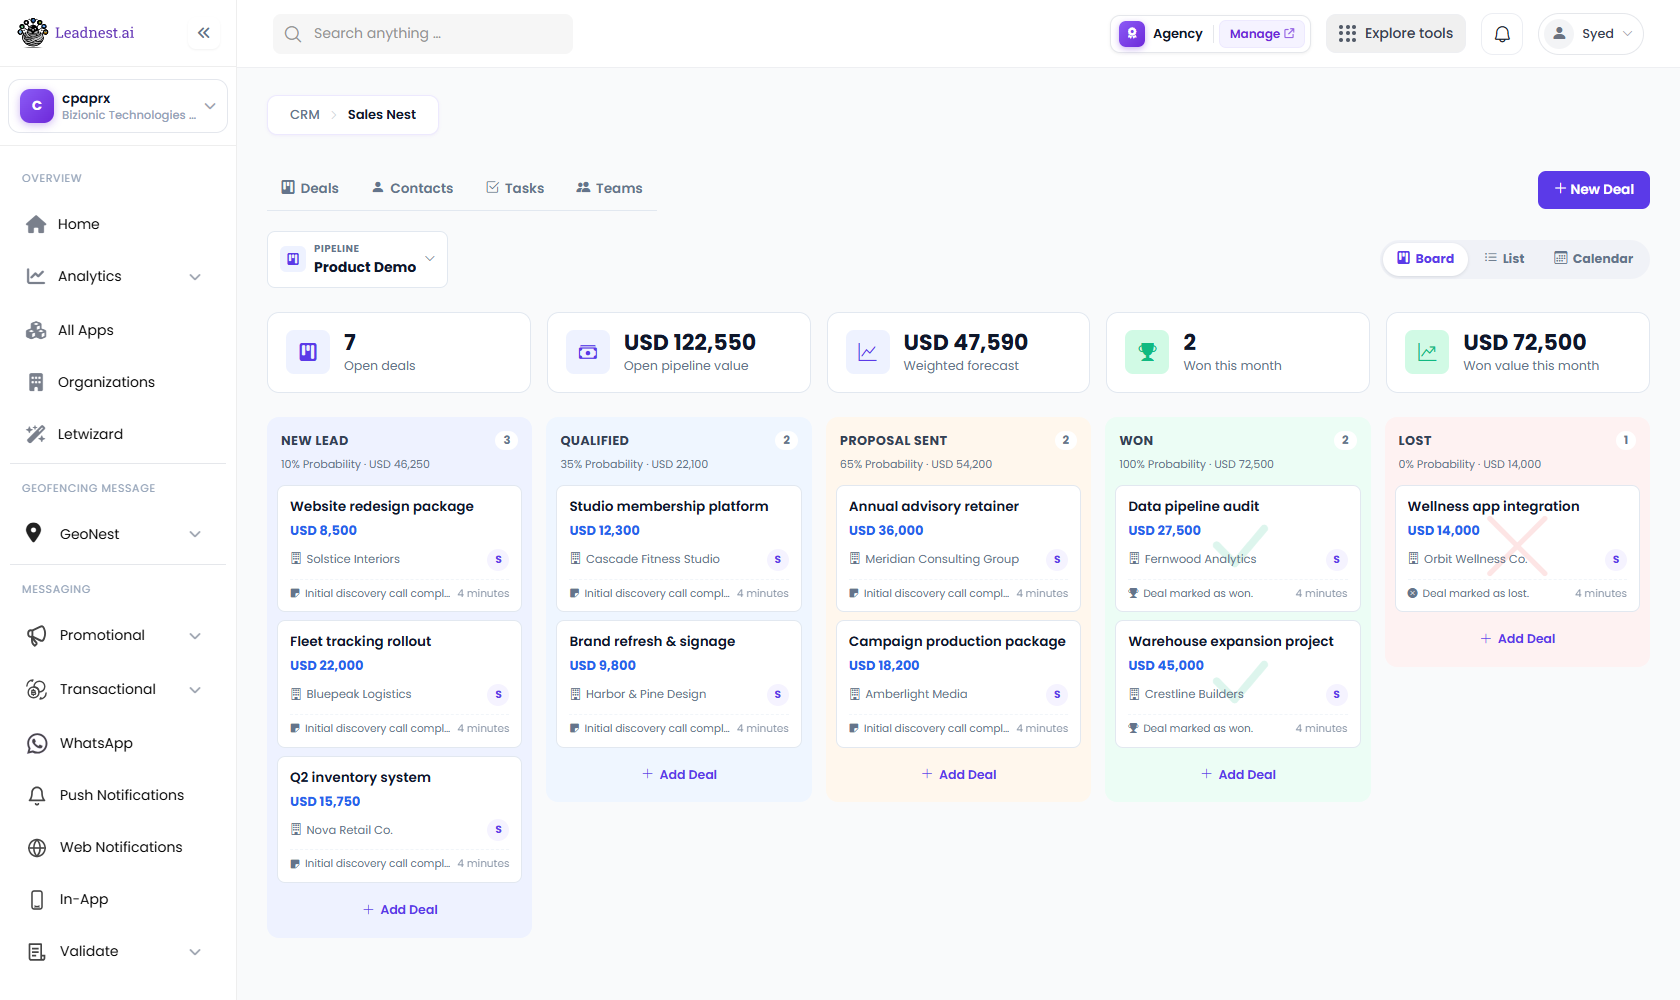
Task: Click the Agency purple badge icon
Action: [x=1132, y=33]
